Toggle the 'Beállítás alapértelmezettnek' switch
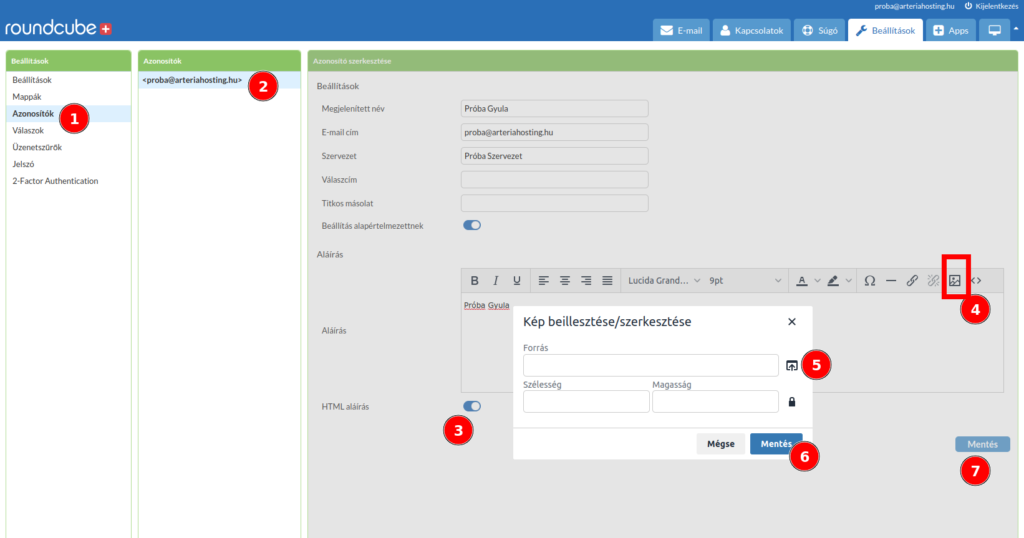Image resolution: width=1024 pixels, height=538 pixels. [x=472, y=225]
